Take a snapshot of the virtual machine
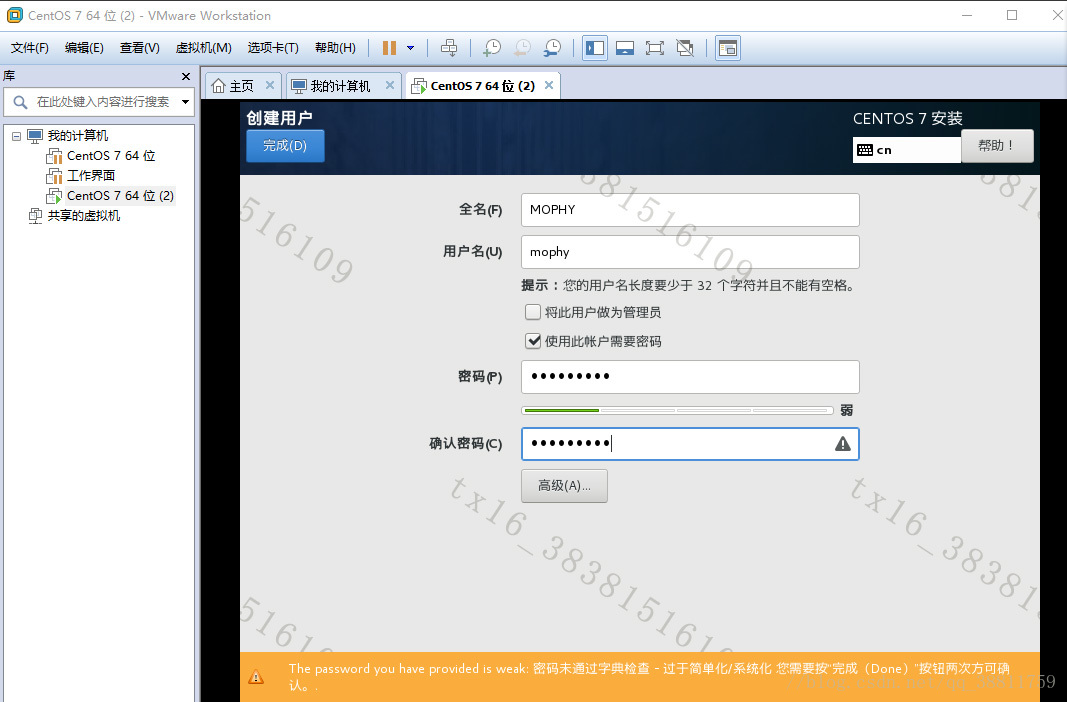1067x702 pixels. pyautogui.click(x=491, y=48)
